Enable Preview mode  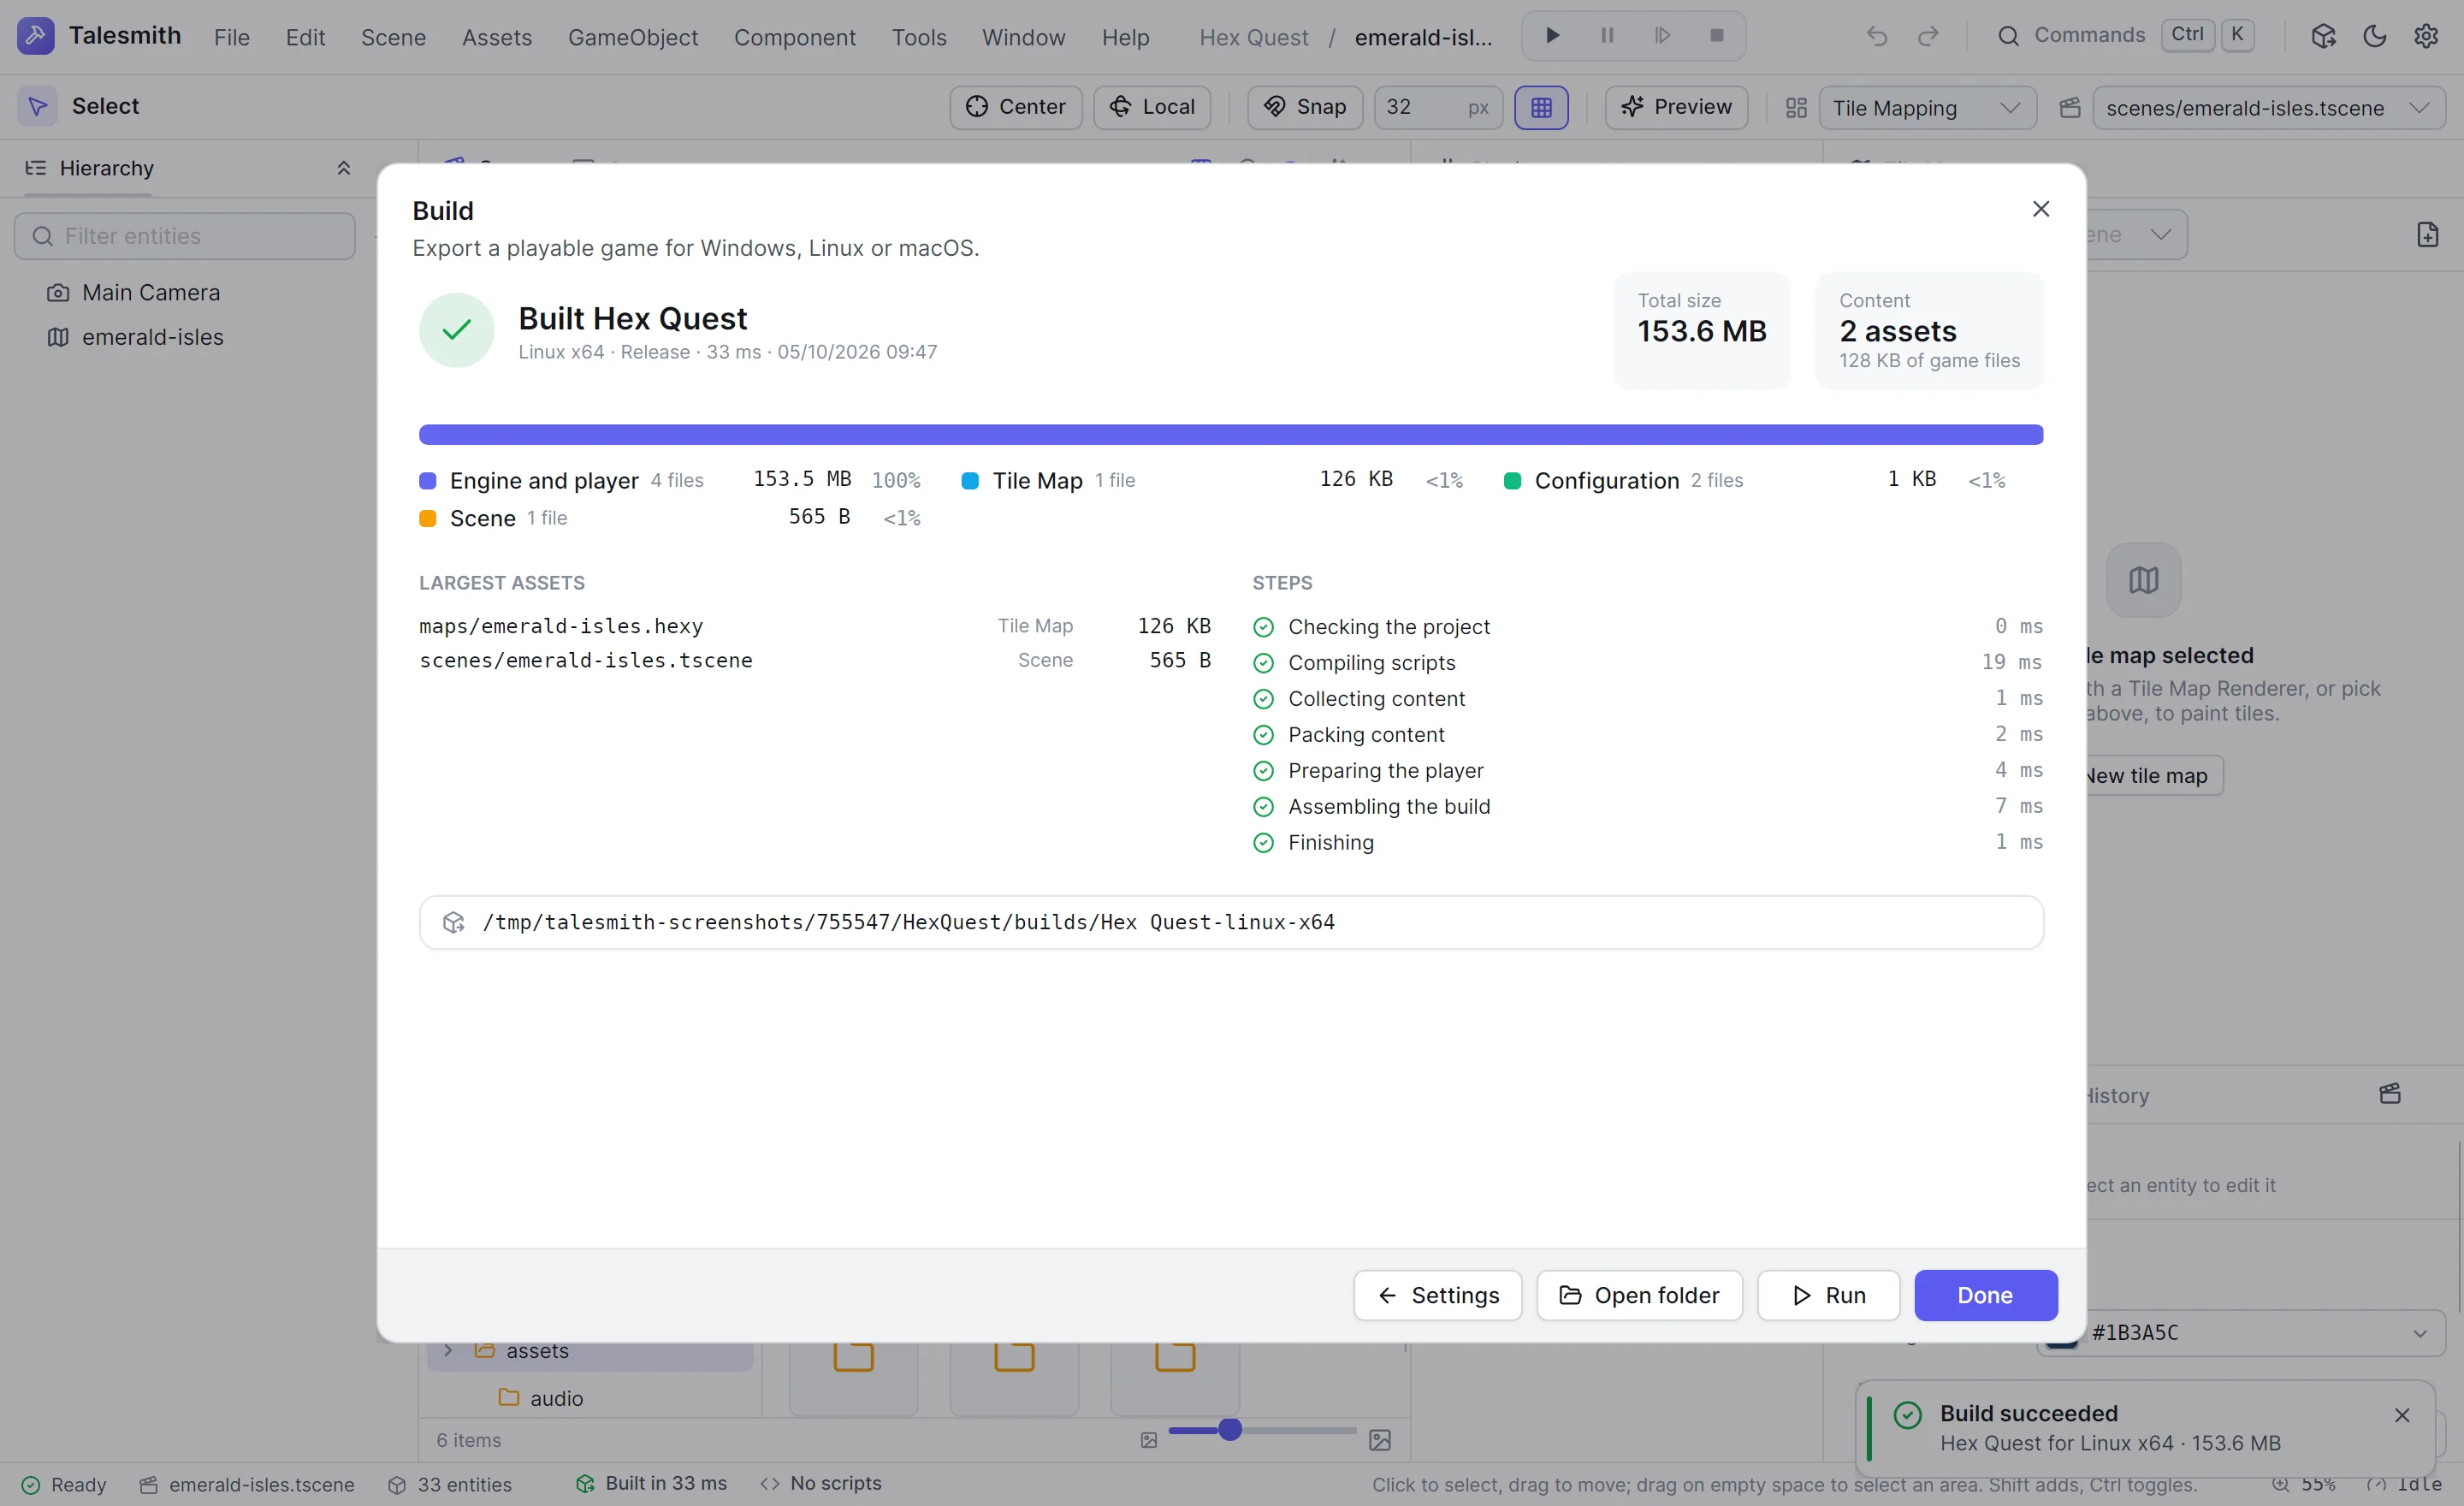pos(1676,107)
